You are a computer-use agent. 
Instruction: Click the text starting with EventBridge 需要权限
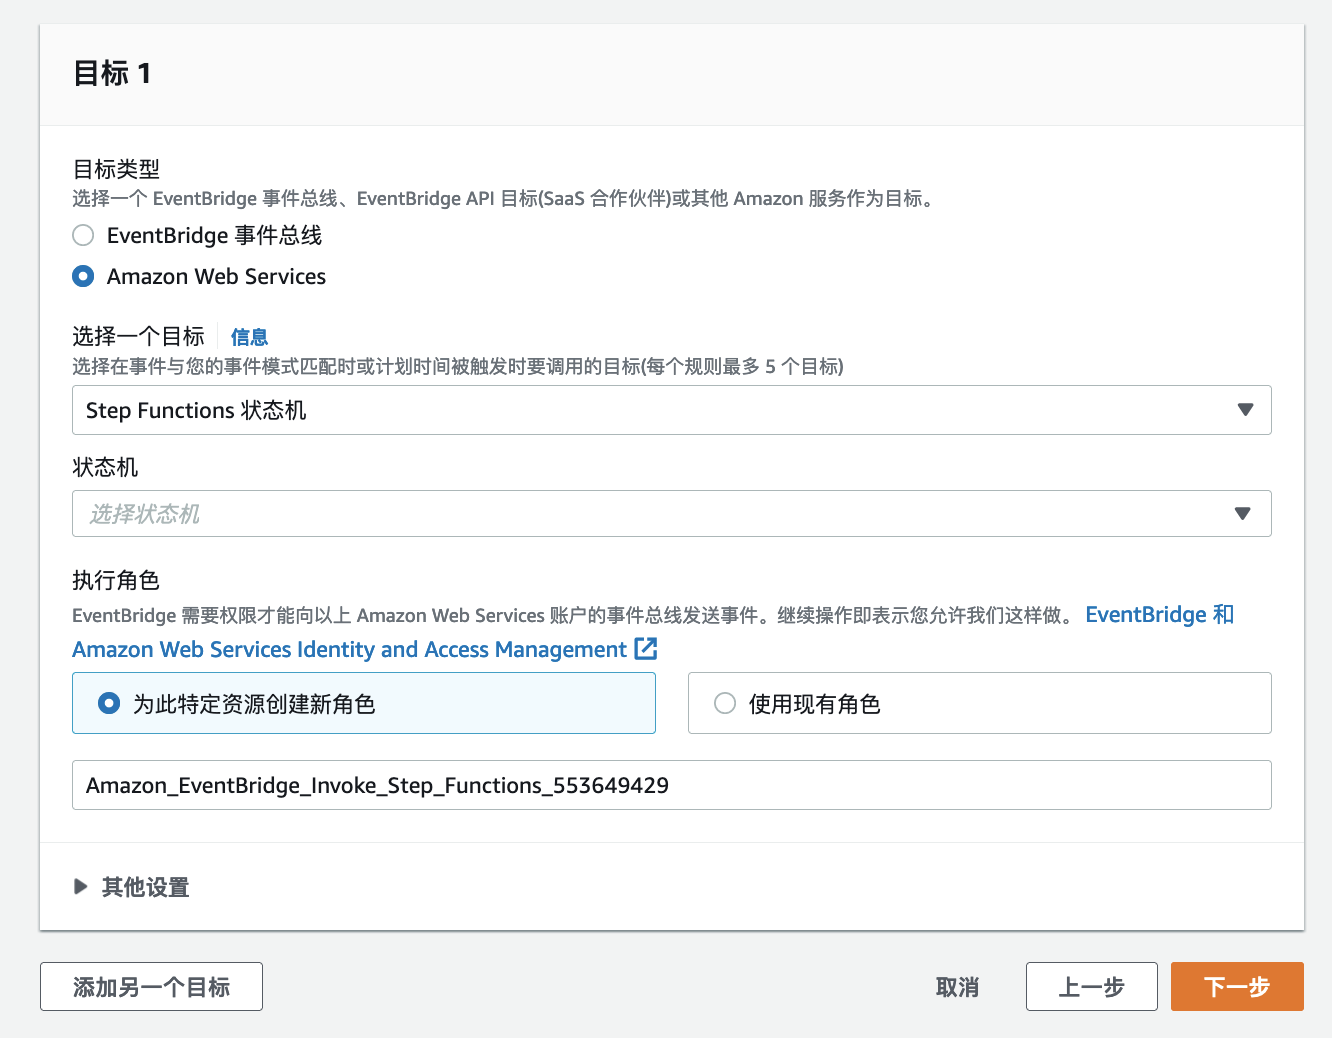pos(575,615)
